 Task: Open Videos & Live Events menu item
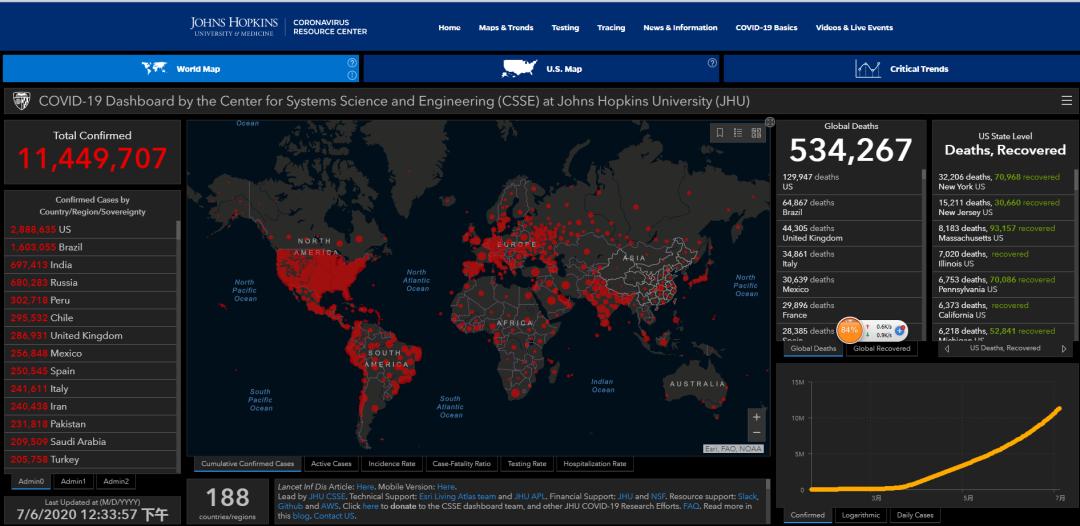[854, 28]
